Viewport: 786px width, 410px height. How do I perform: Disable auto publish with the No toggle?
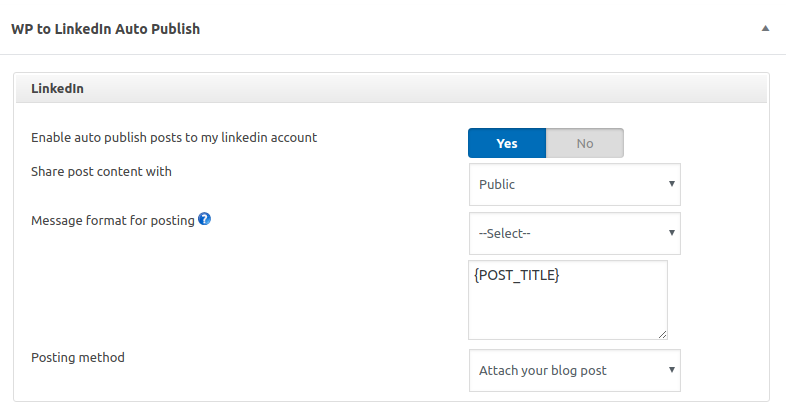point(585,143)
